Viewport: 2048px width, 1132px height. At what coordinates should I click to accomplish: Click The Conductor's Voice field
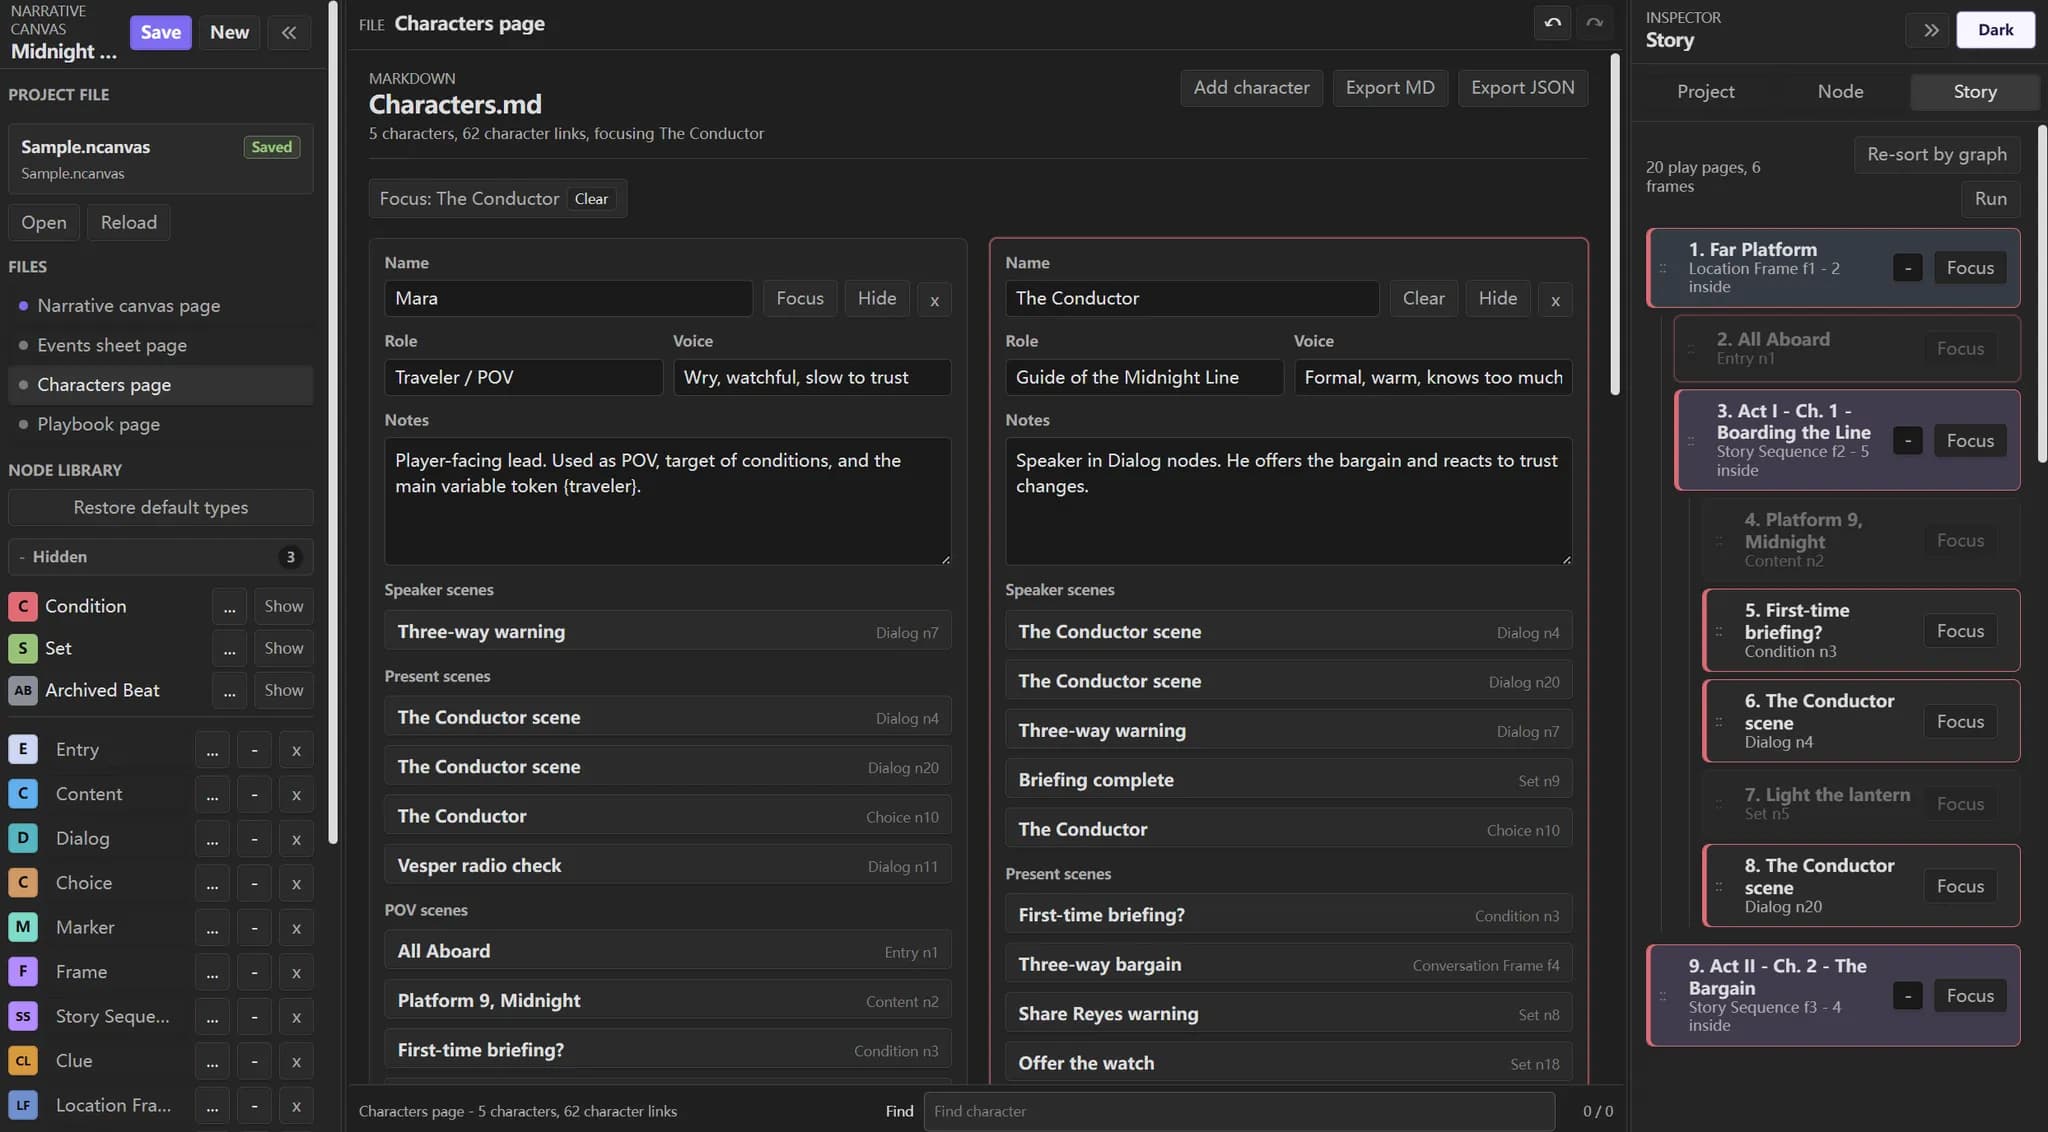[x=1432, y=378]
